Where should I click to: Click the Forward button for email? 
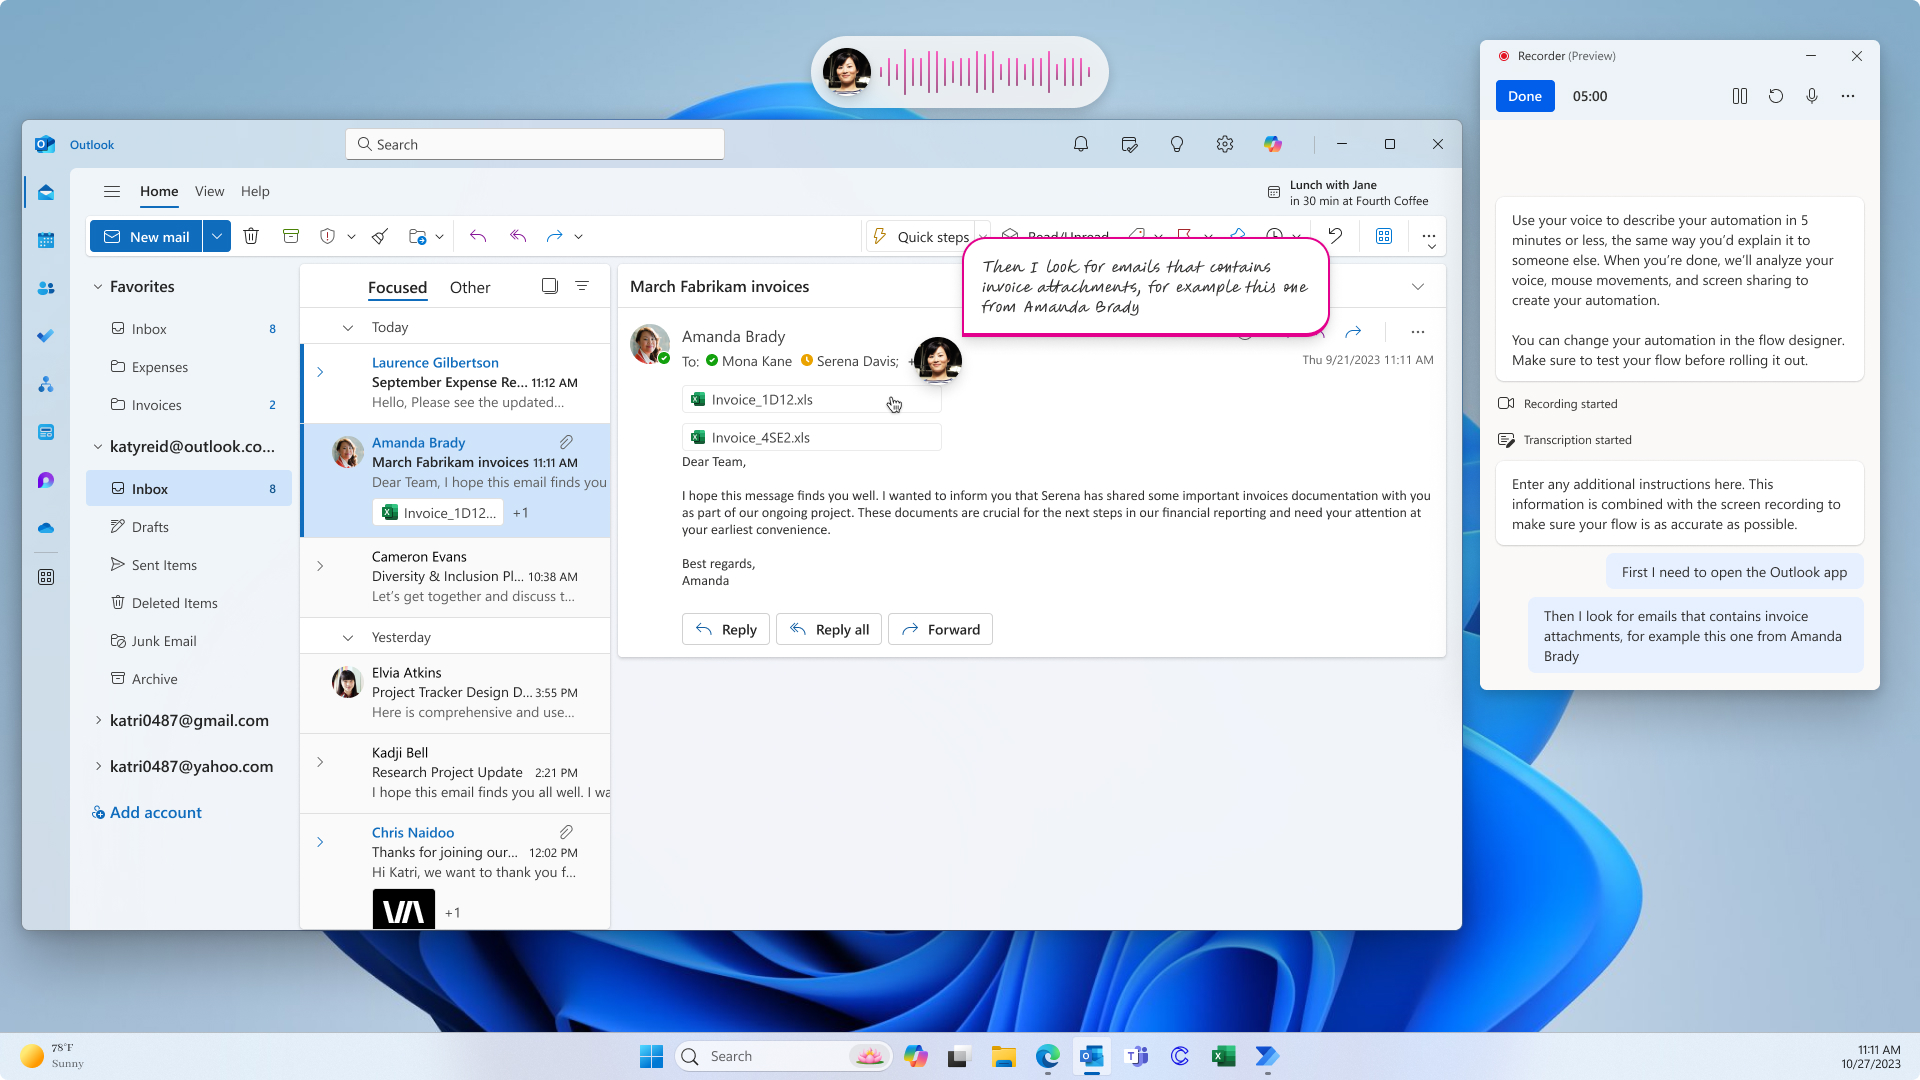(x=940, y=629)
